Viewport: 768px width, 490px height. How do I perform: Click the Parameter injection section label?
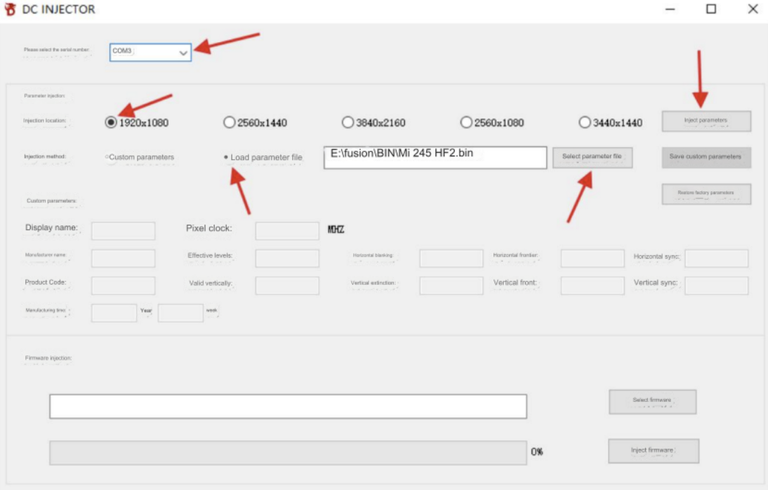44,96
